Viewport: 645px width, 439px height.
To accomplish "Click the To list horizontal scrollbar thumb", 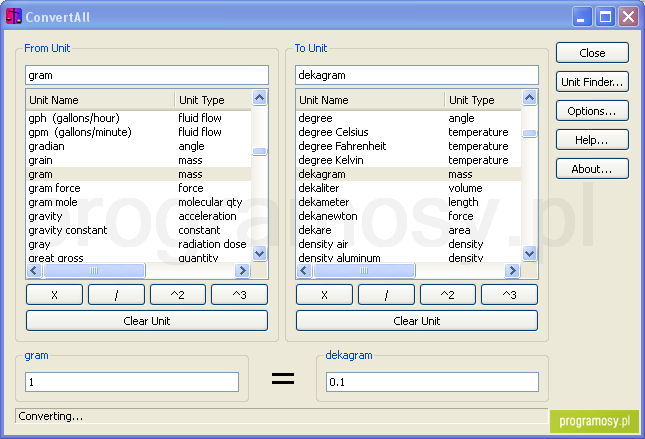I will pyautogui.click(x=364, y=270).
